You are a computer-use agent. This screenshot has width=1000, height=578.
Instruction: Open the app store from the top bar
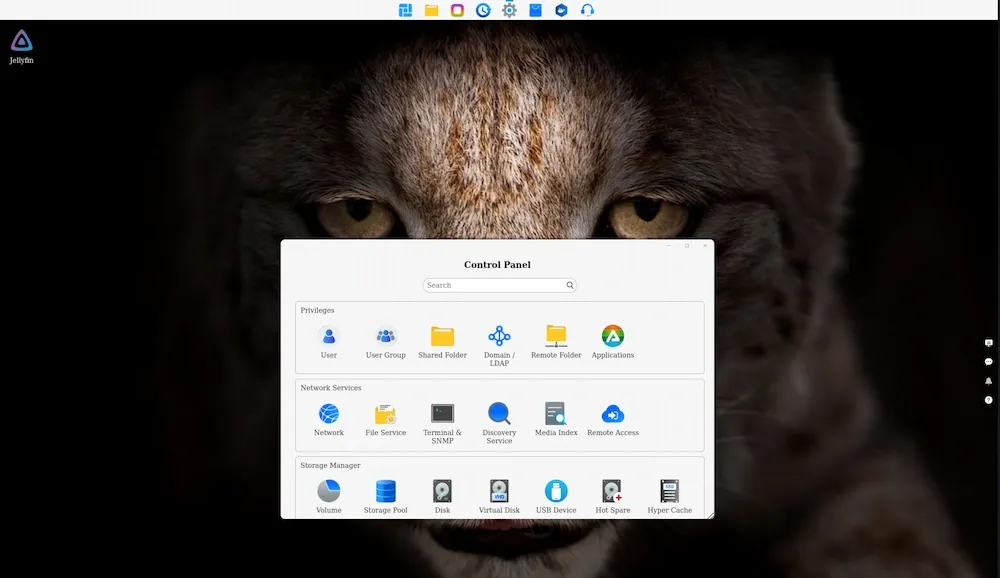536,10
